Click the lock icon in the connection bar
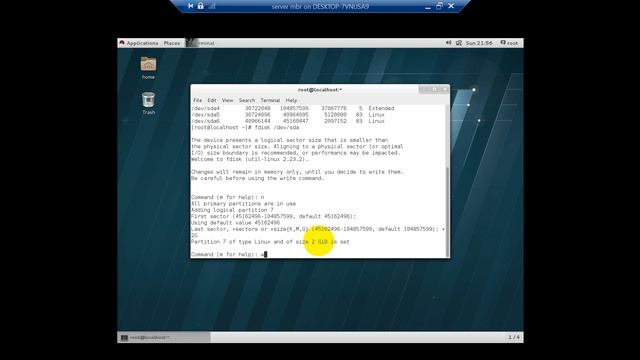 click(x=200, y=6)
